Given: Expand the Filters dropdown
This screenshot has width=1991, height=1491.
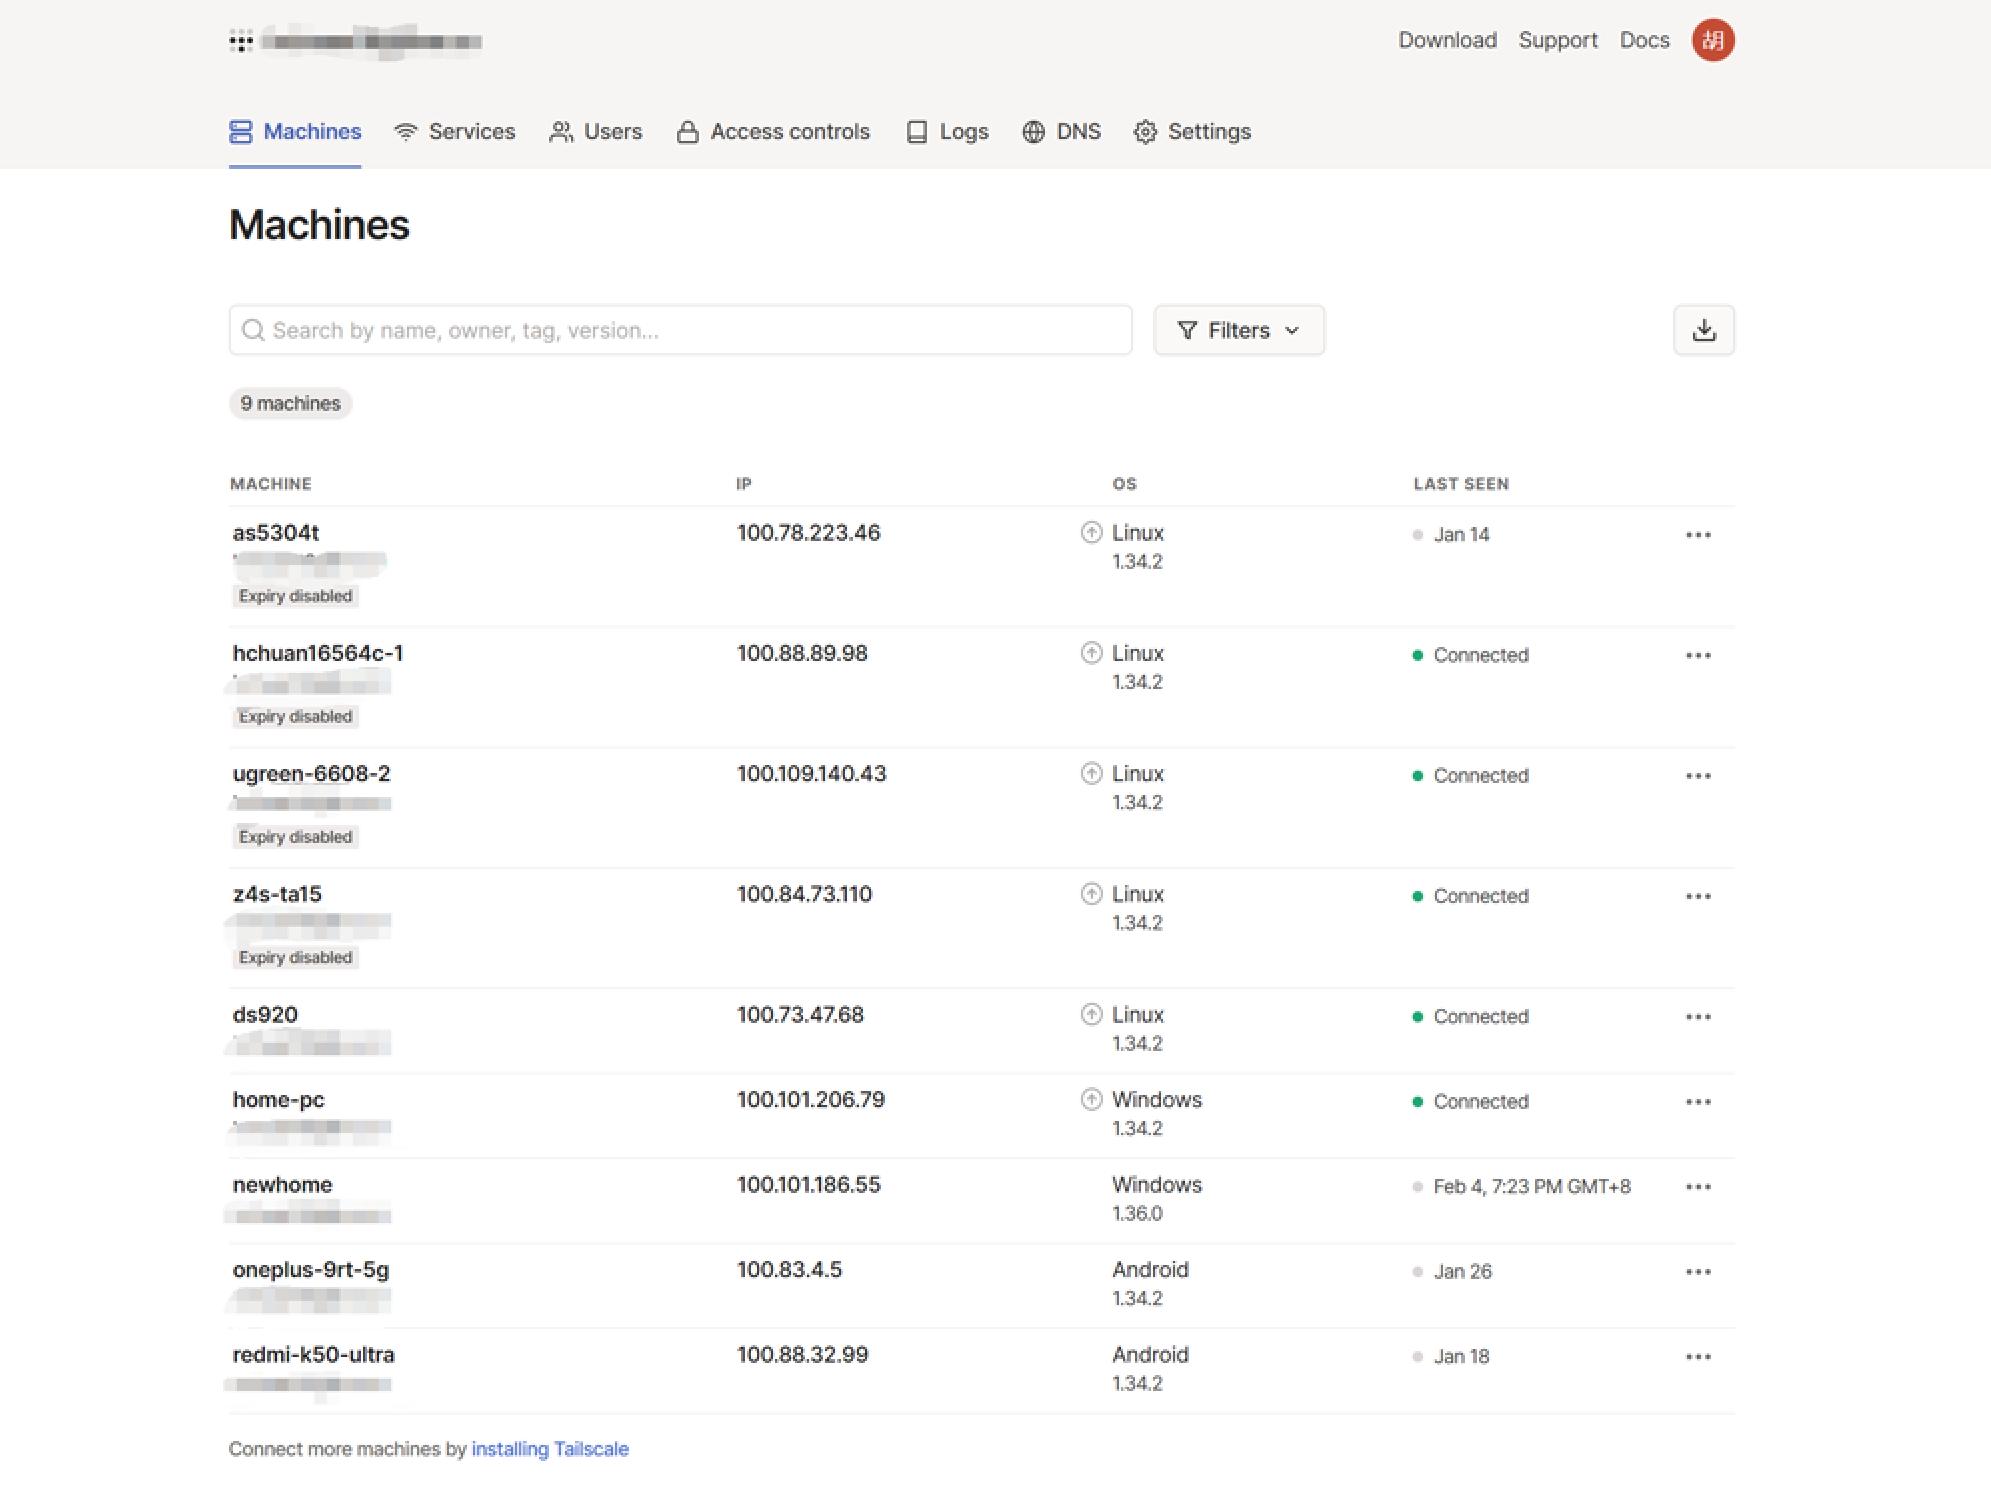Looking at the screenshot, I should 1238,330.
